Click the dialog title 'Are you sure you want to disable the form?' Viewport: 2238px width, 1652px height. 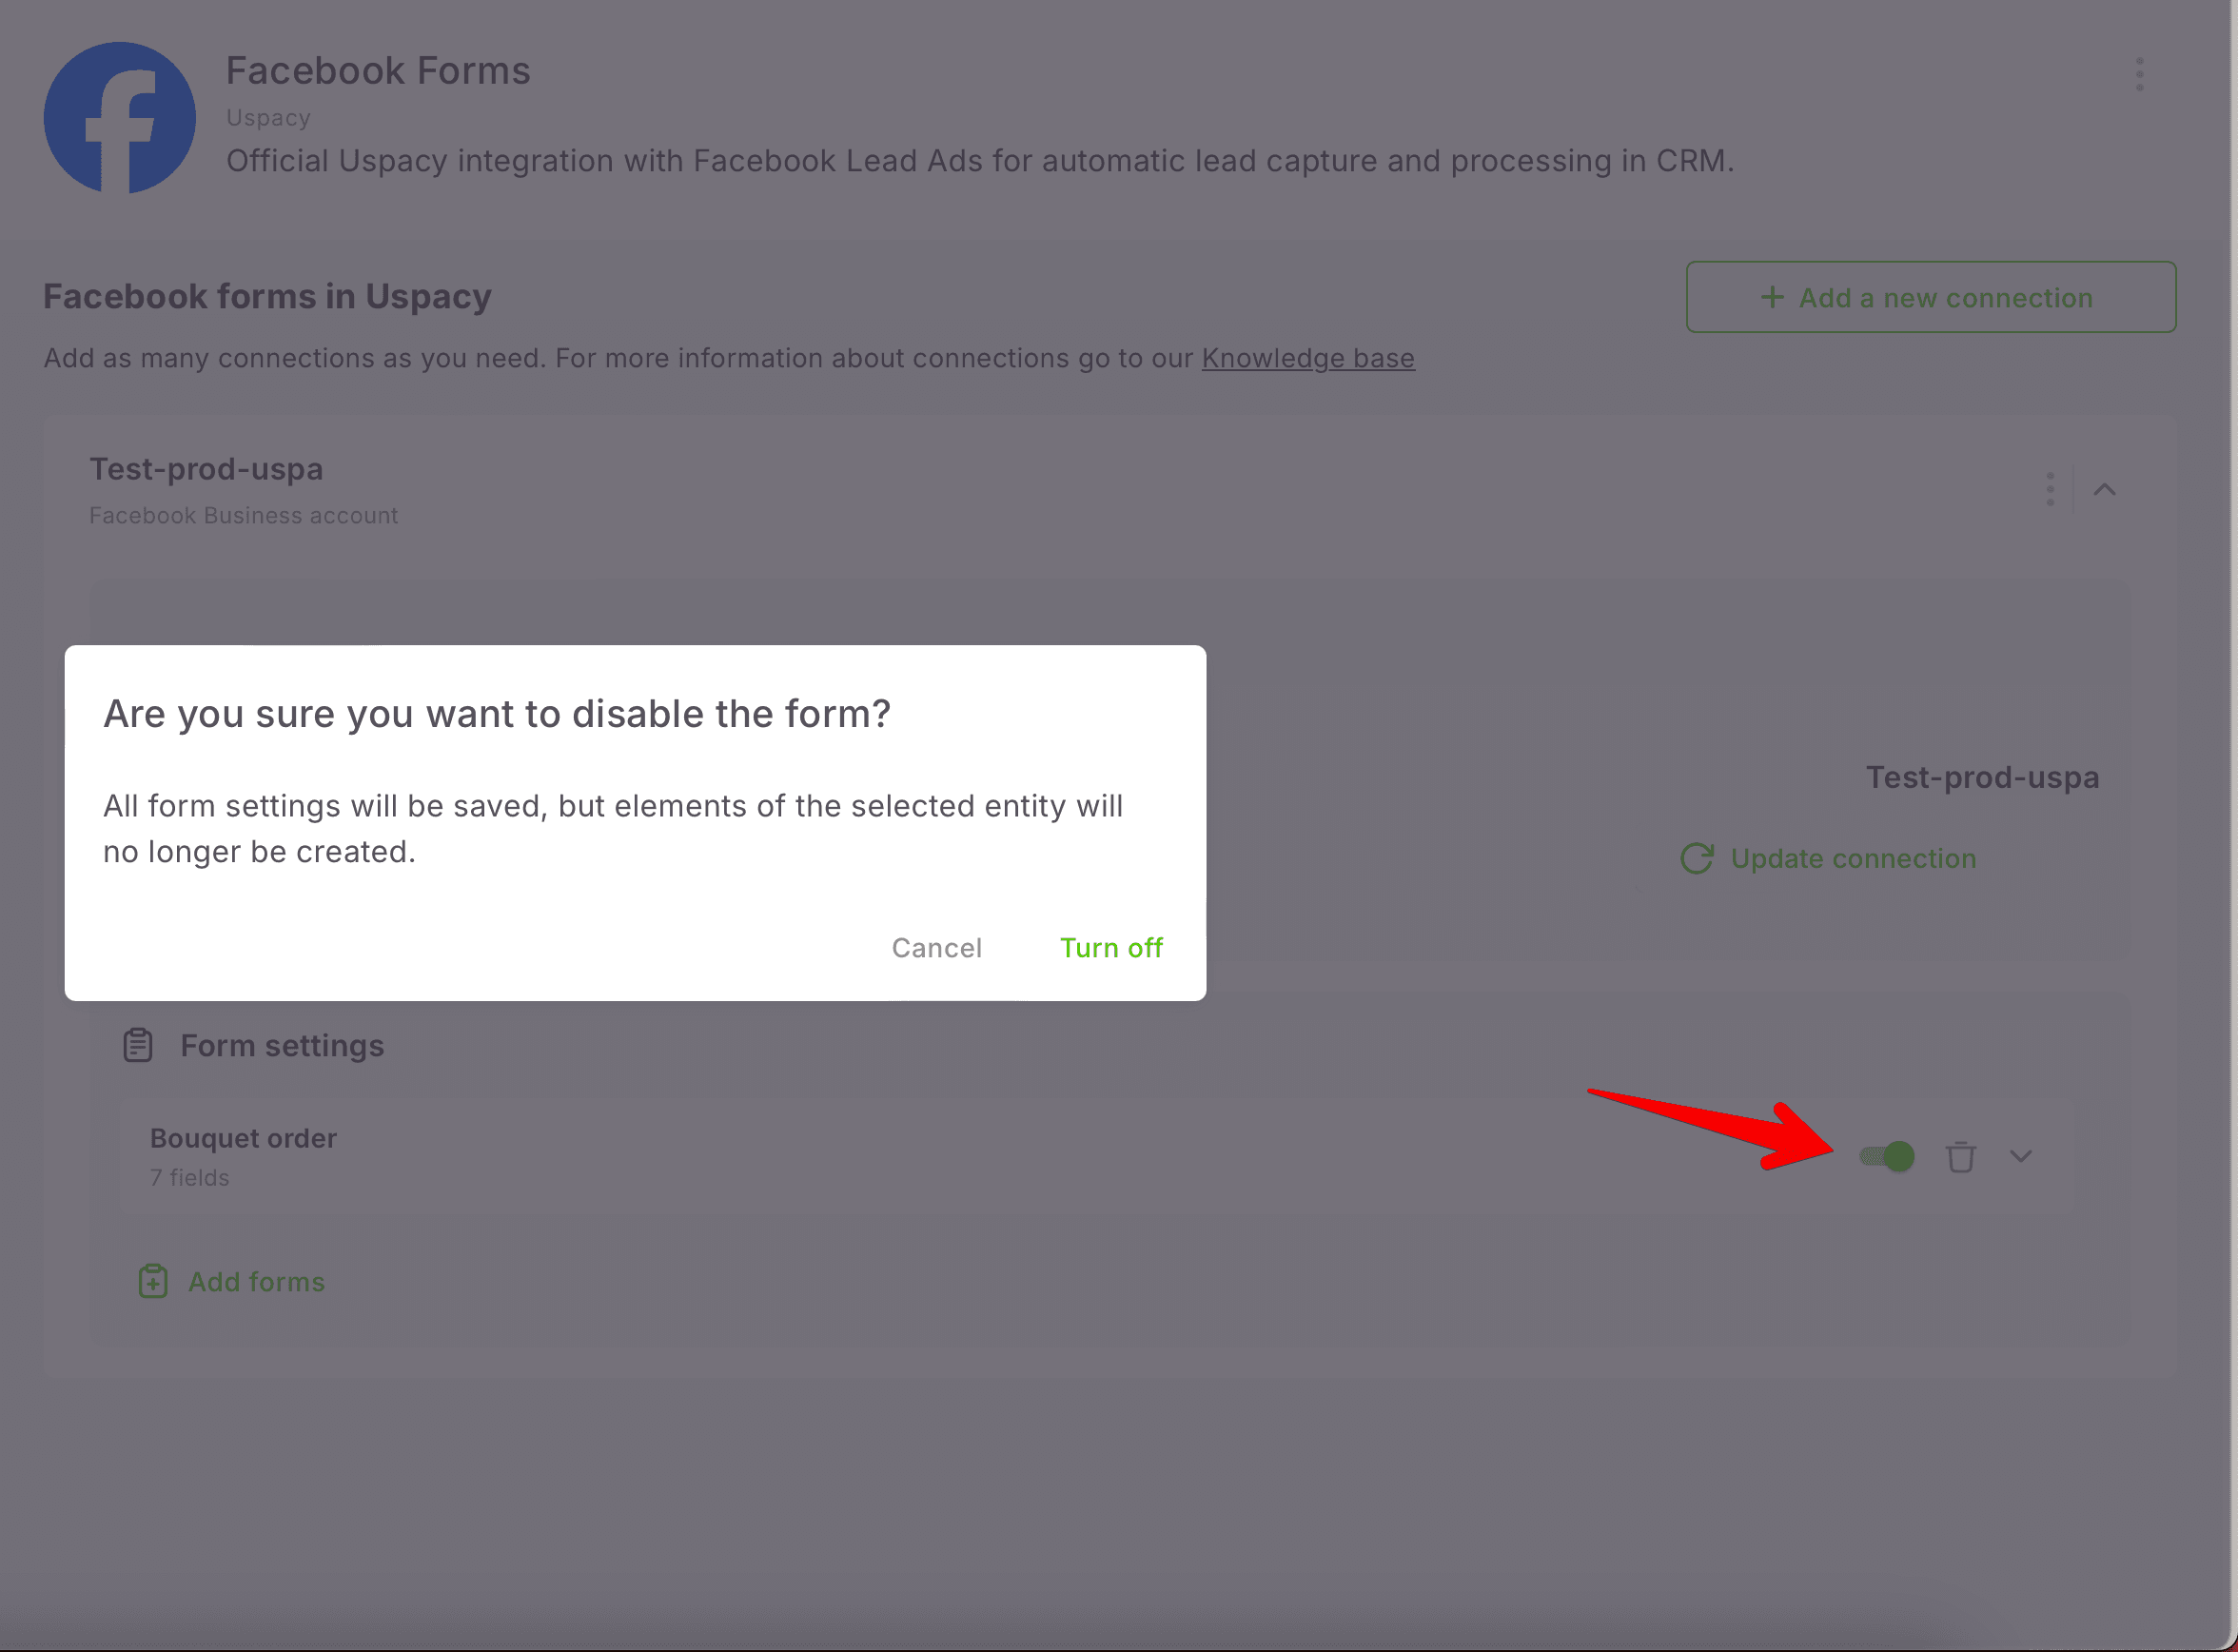click(497, 714)
